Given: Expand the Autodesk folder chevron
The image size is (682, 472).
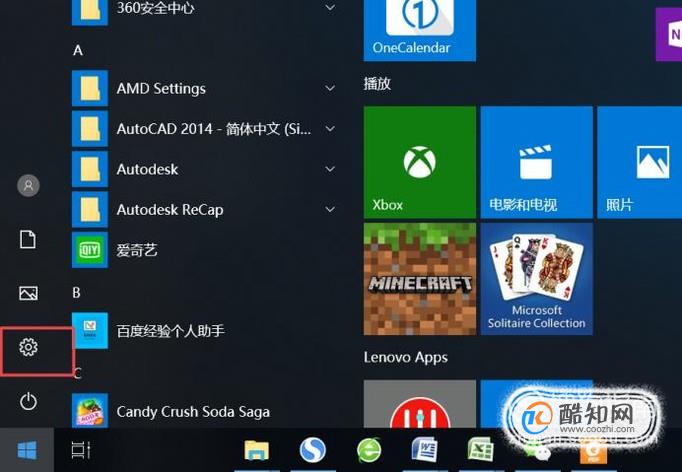Looking at the screenshot, I should [x=330, y=169].
